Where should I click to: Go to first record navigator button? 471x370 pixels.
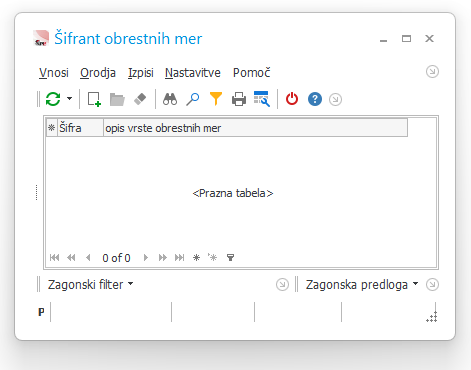(54, 257)
